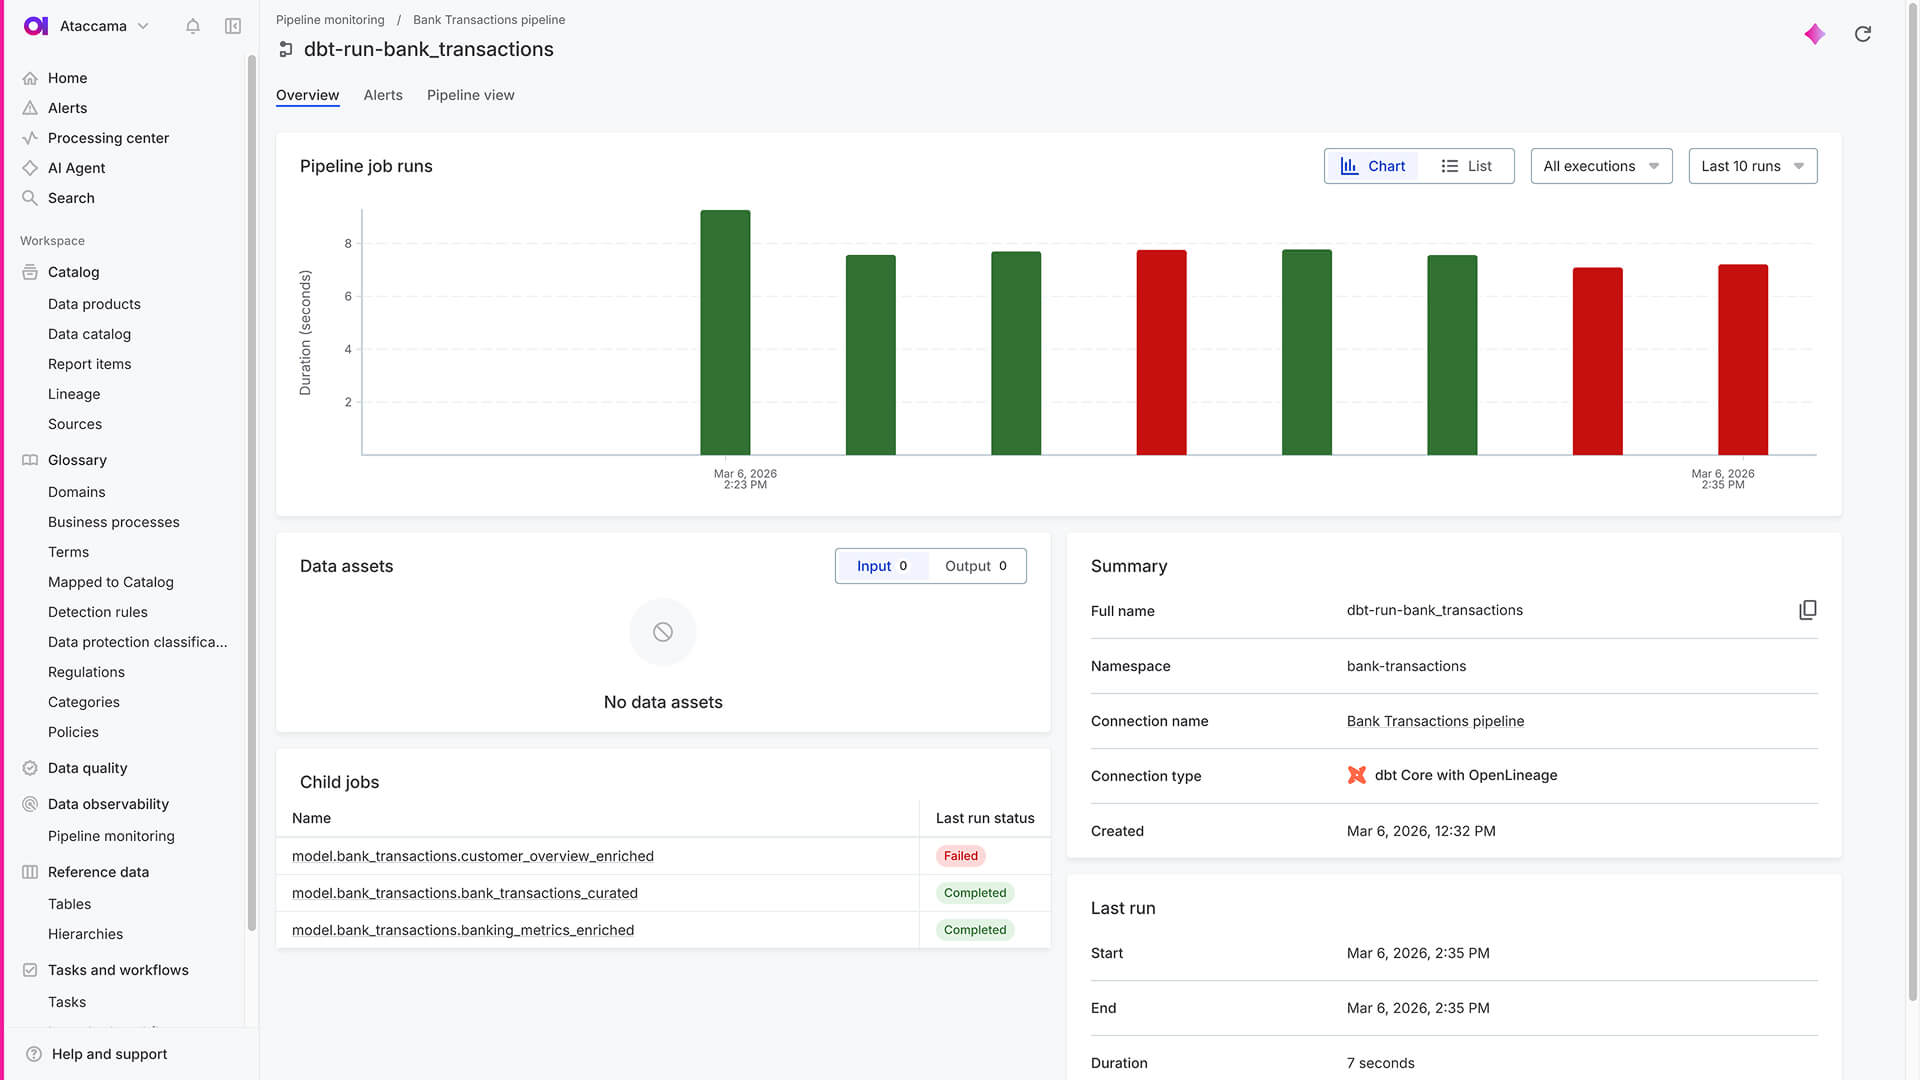Open Help and support icon

click(x=34, y=1054)
